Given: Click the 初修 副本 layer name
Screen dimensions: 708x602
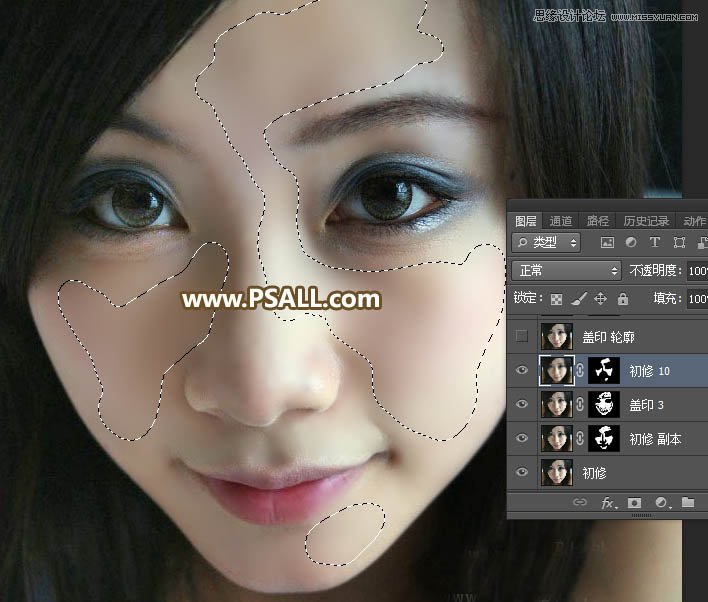Looking at the screenshot, I should [x=655, y=439].
